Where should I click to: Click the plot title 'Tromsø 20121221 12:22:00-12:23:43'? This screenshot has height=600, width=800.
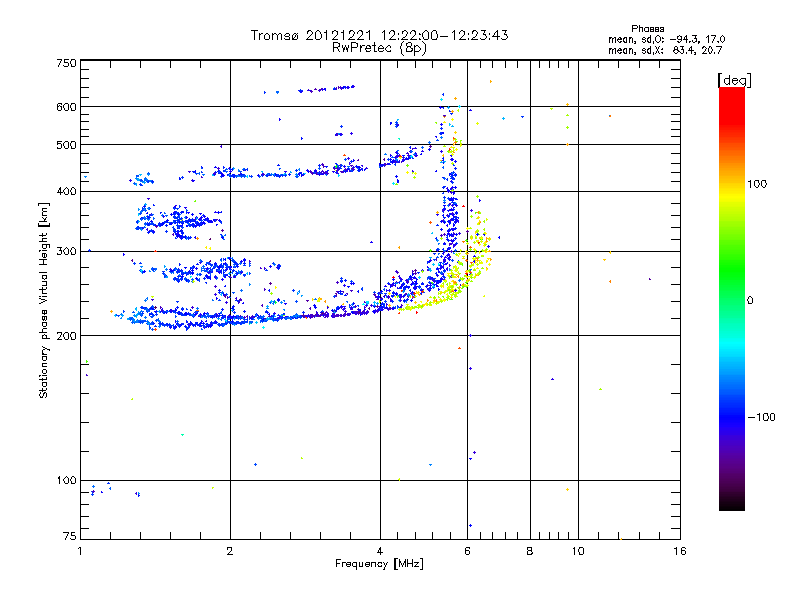380,35
